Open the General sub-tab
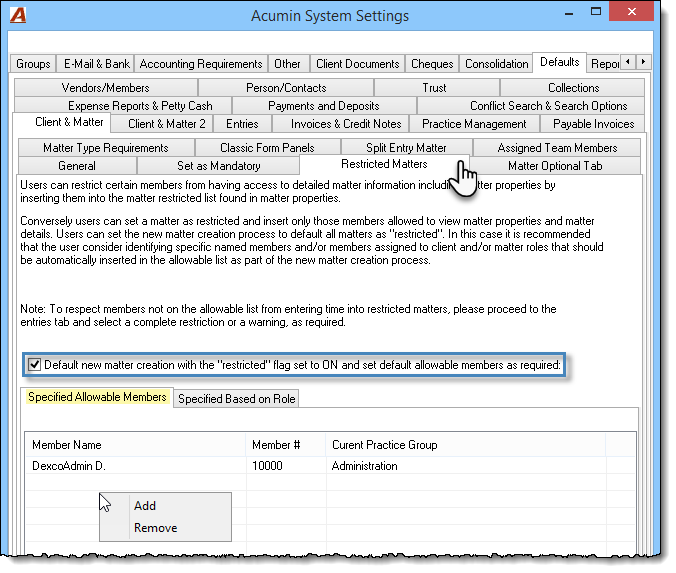The width and height of the screenshot is (676, 573). [x=77, y=166]
